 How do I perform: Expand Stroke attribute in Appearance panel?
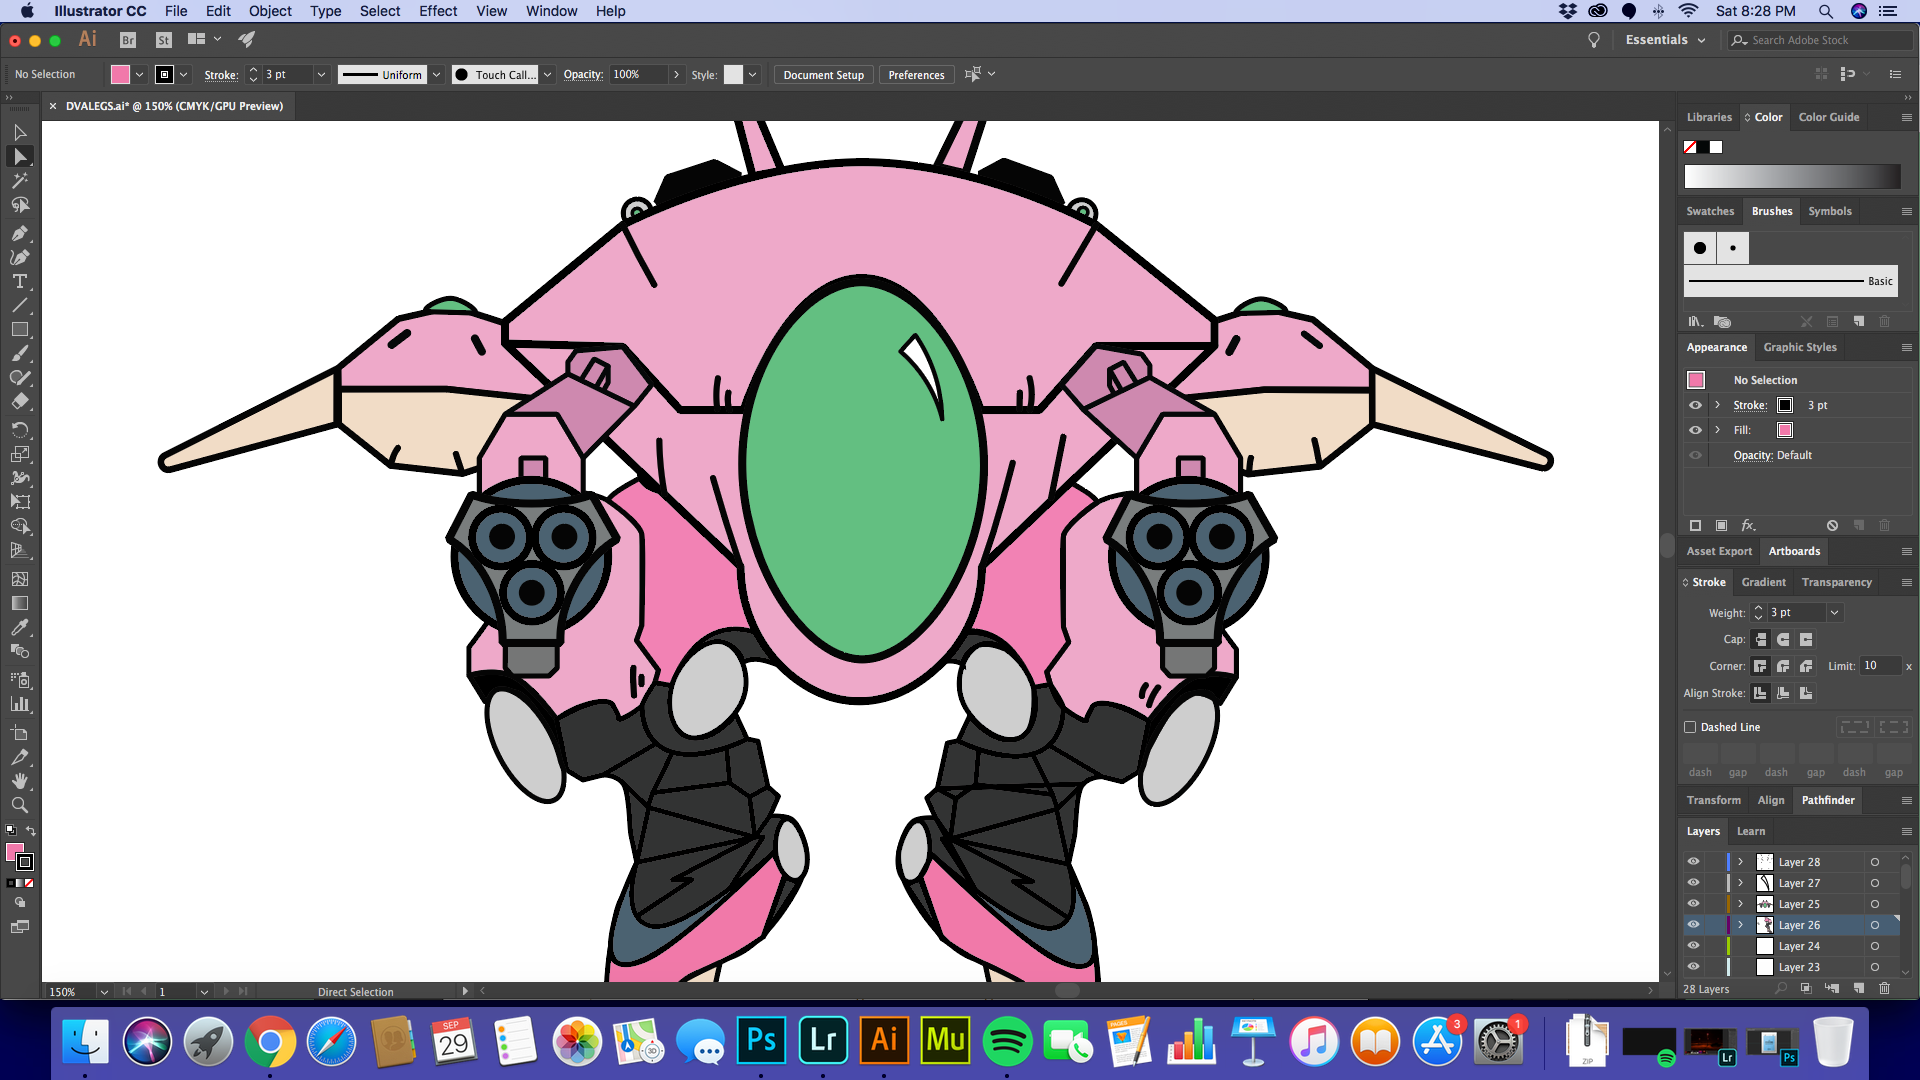click(1717, 405)
